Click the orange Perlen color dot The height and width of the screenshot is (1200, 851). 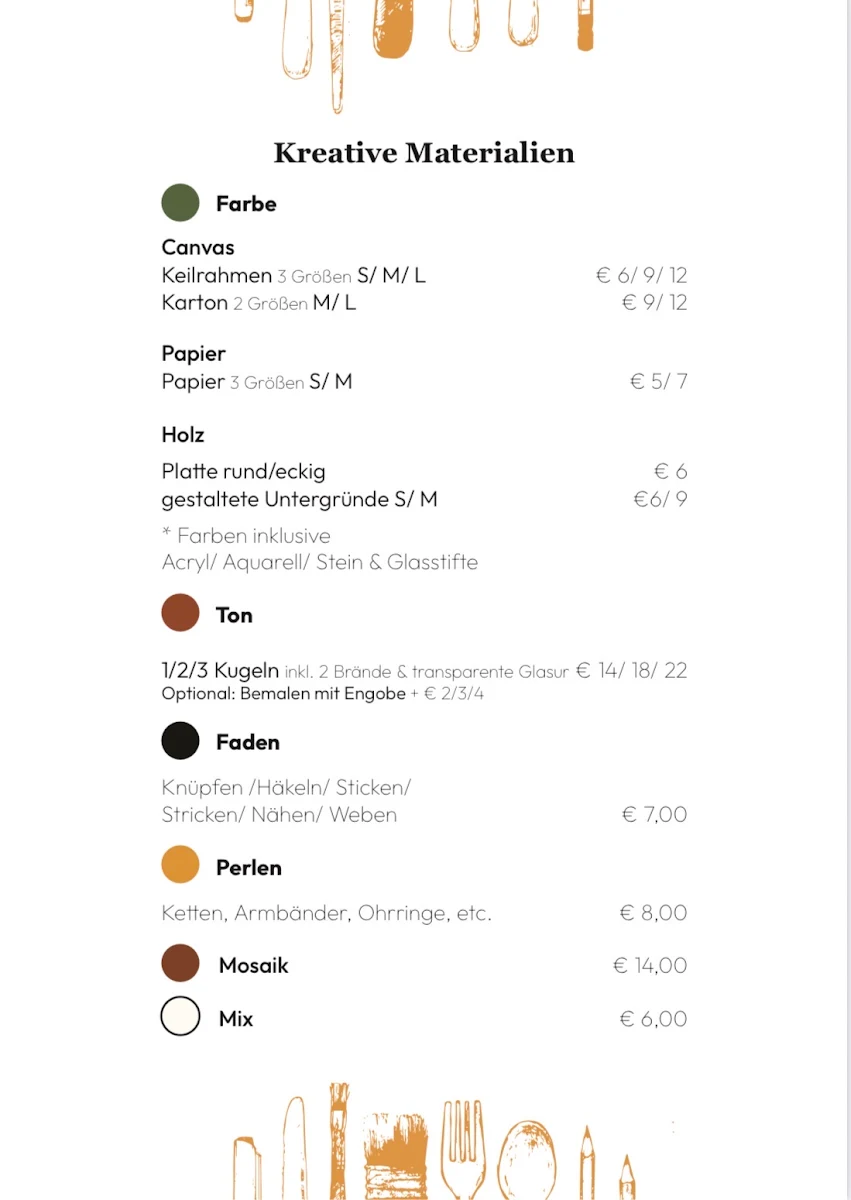tap(180, 865)
